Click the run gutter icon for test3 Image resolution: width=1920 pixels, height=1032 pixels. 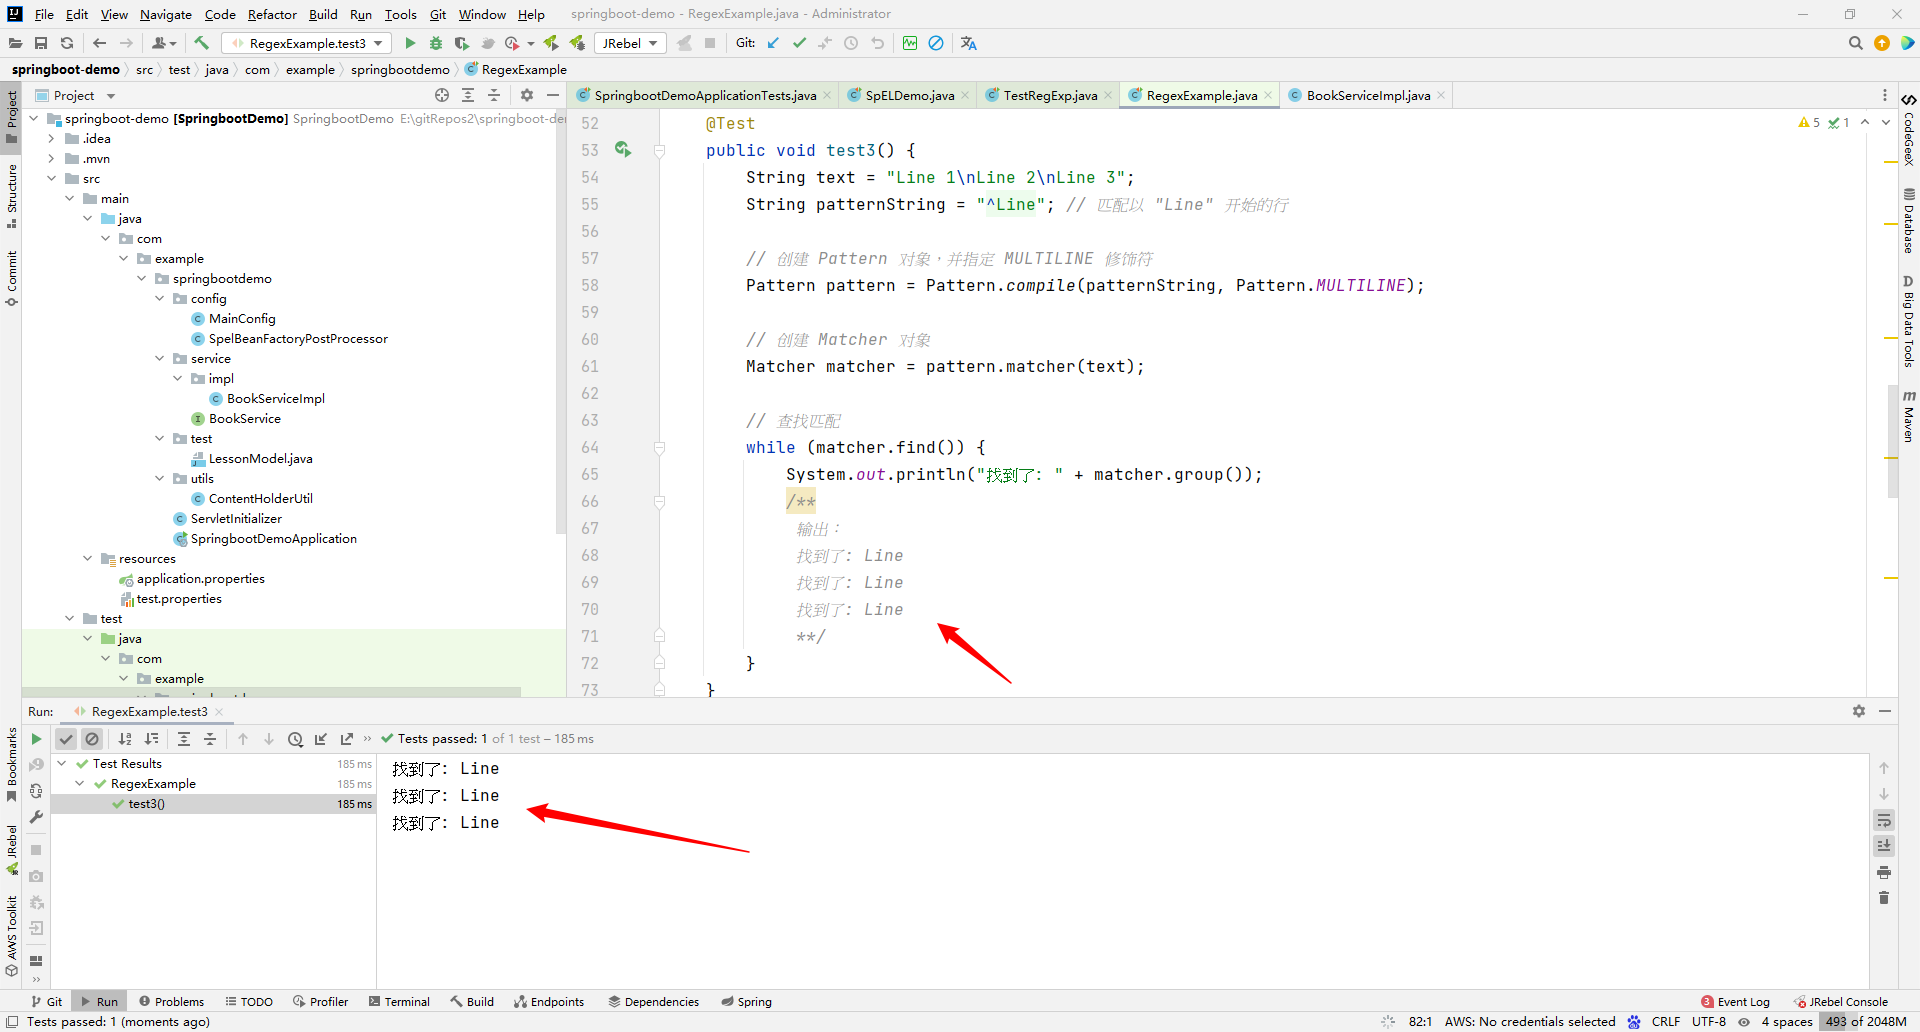tap(623, 149)
